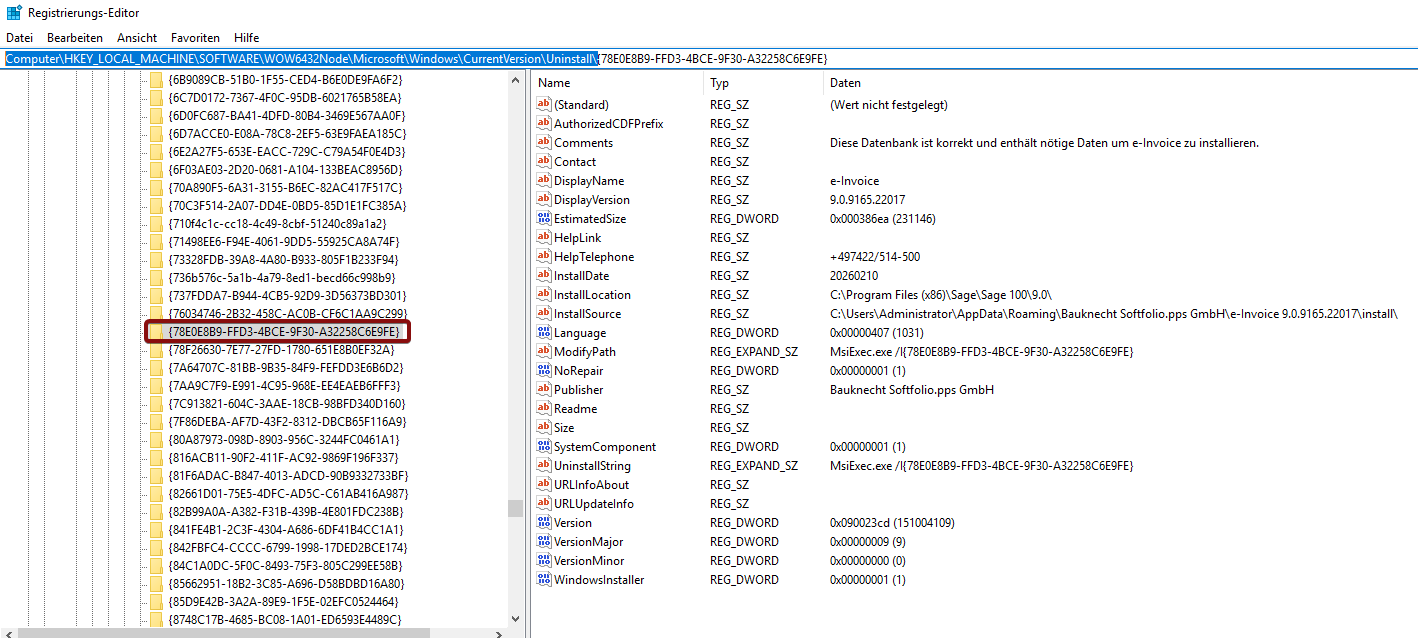Click the Publisher string value icon
Image resolution: width=1418 pixels, height=638 pixels.
coord(544,390)
